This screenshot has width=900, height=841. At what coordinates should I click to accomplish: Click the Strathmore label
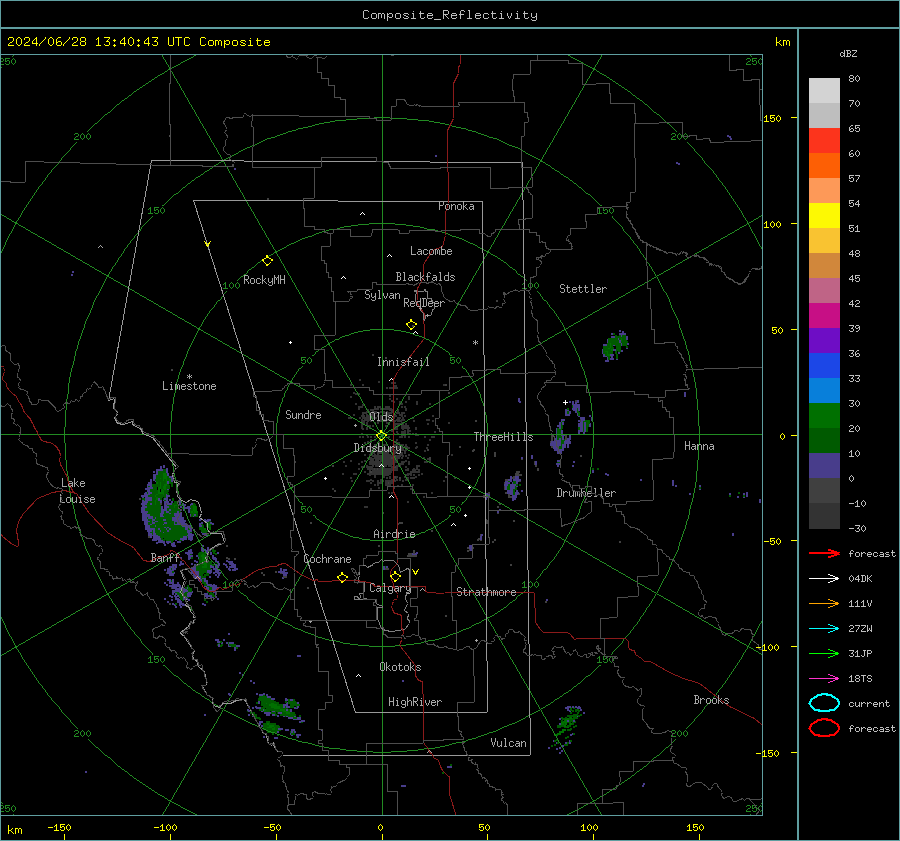pyautogui.click(x=486, y=592)
